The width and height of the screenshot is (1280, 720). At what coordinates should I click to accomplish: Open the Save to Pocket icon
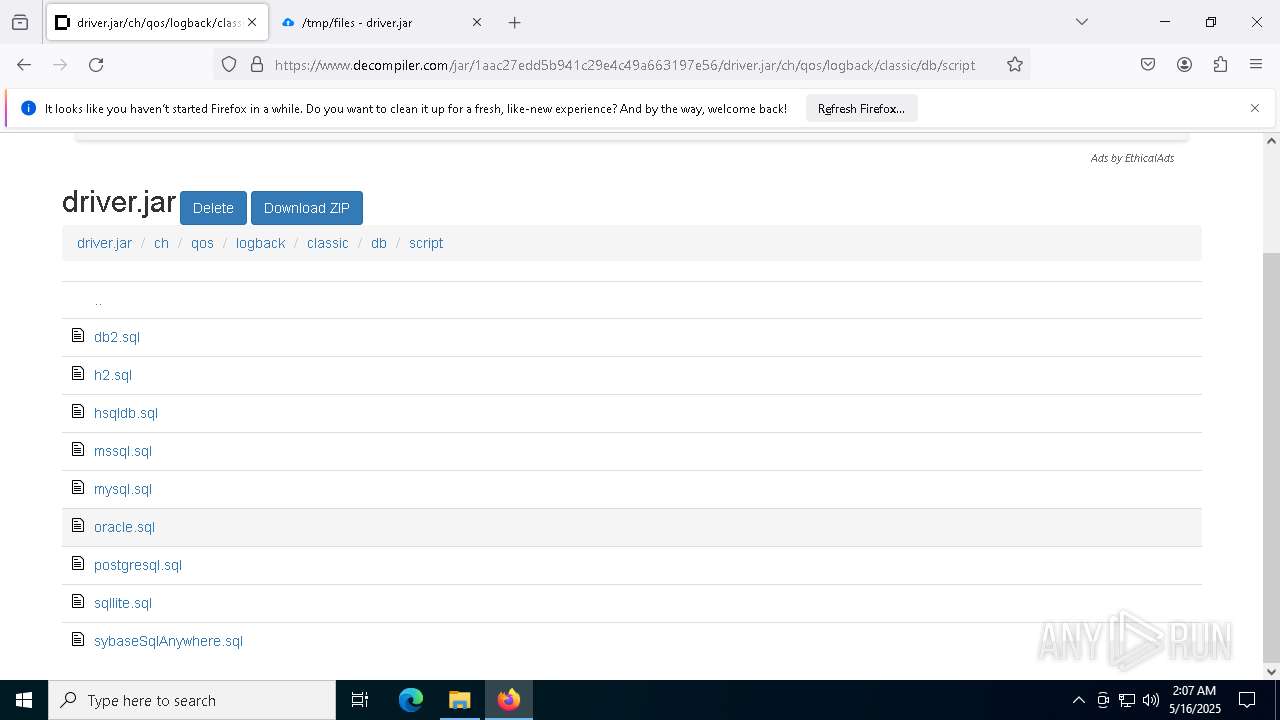pos(1148,64)
